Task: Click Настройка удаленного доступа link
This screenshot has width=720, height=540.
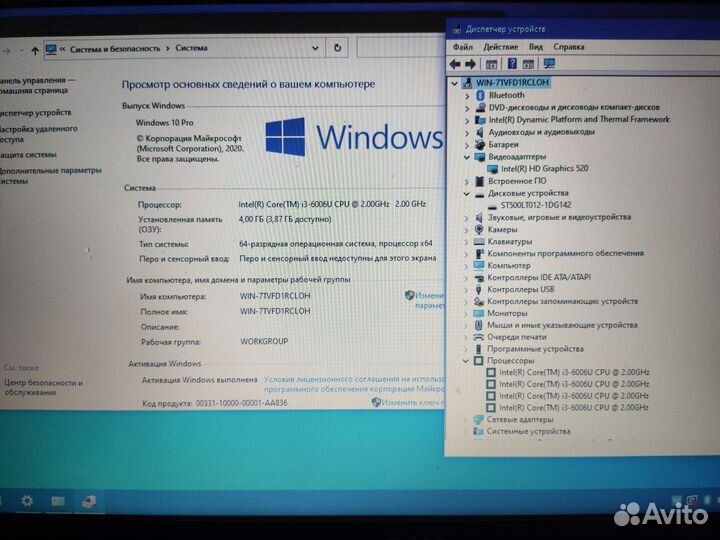Action: 38,134
